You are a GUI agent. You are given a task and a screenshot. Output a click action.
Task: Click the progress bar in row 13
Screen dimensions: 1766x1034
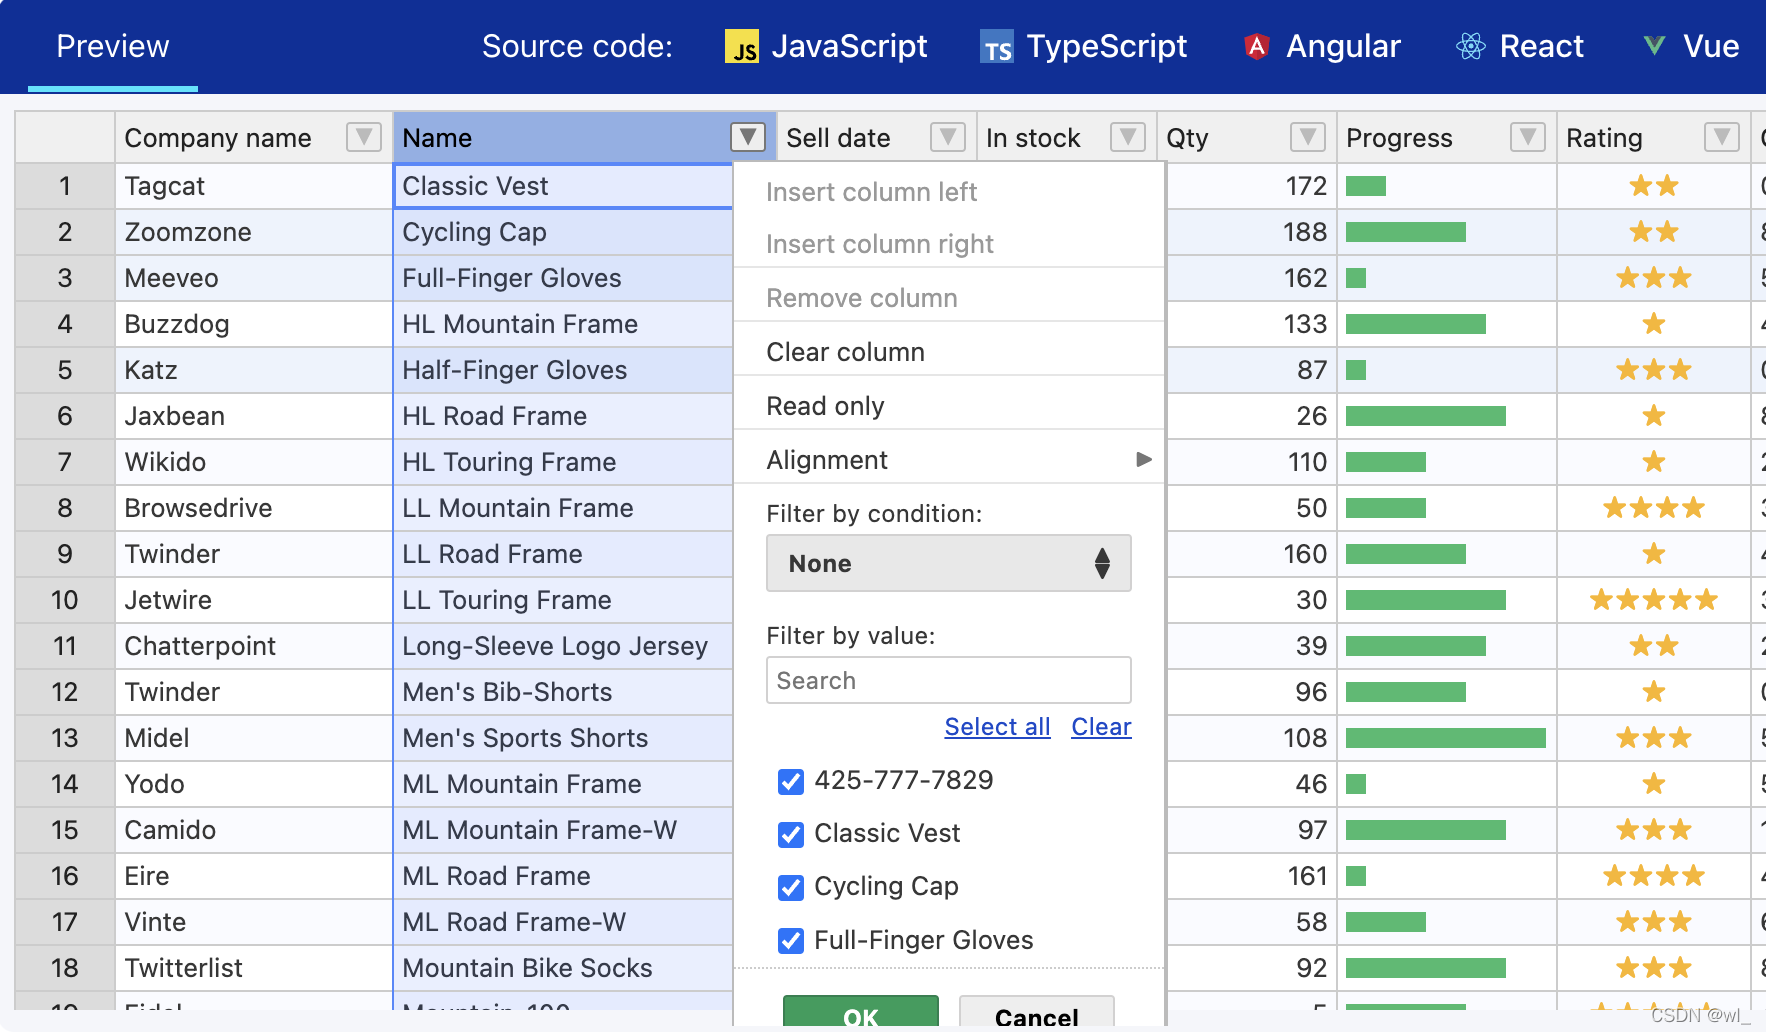pyautogui.click(x=1445, y=738)
